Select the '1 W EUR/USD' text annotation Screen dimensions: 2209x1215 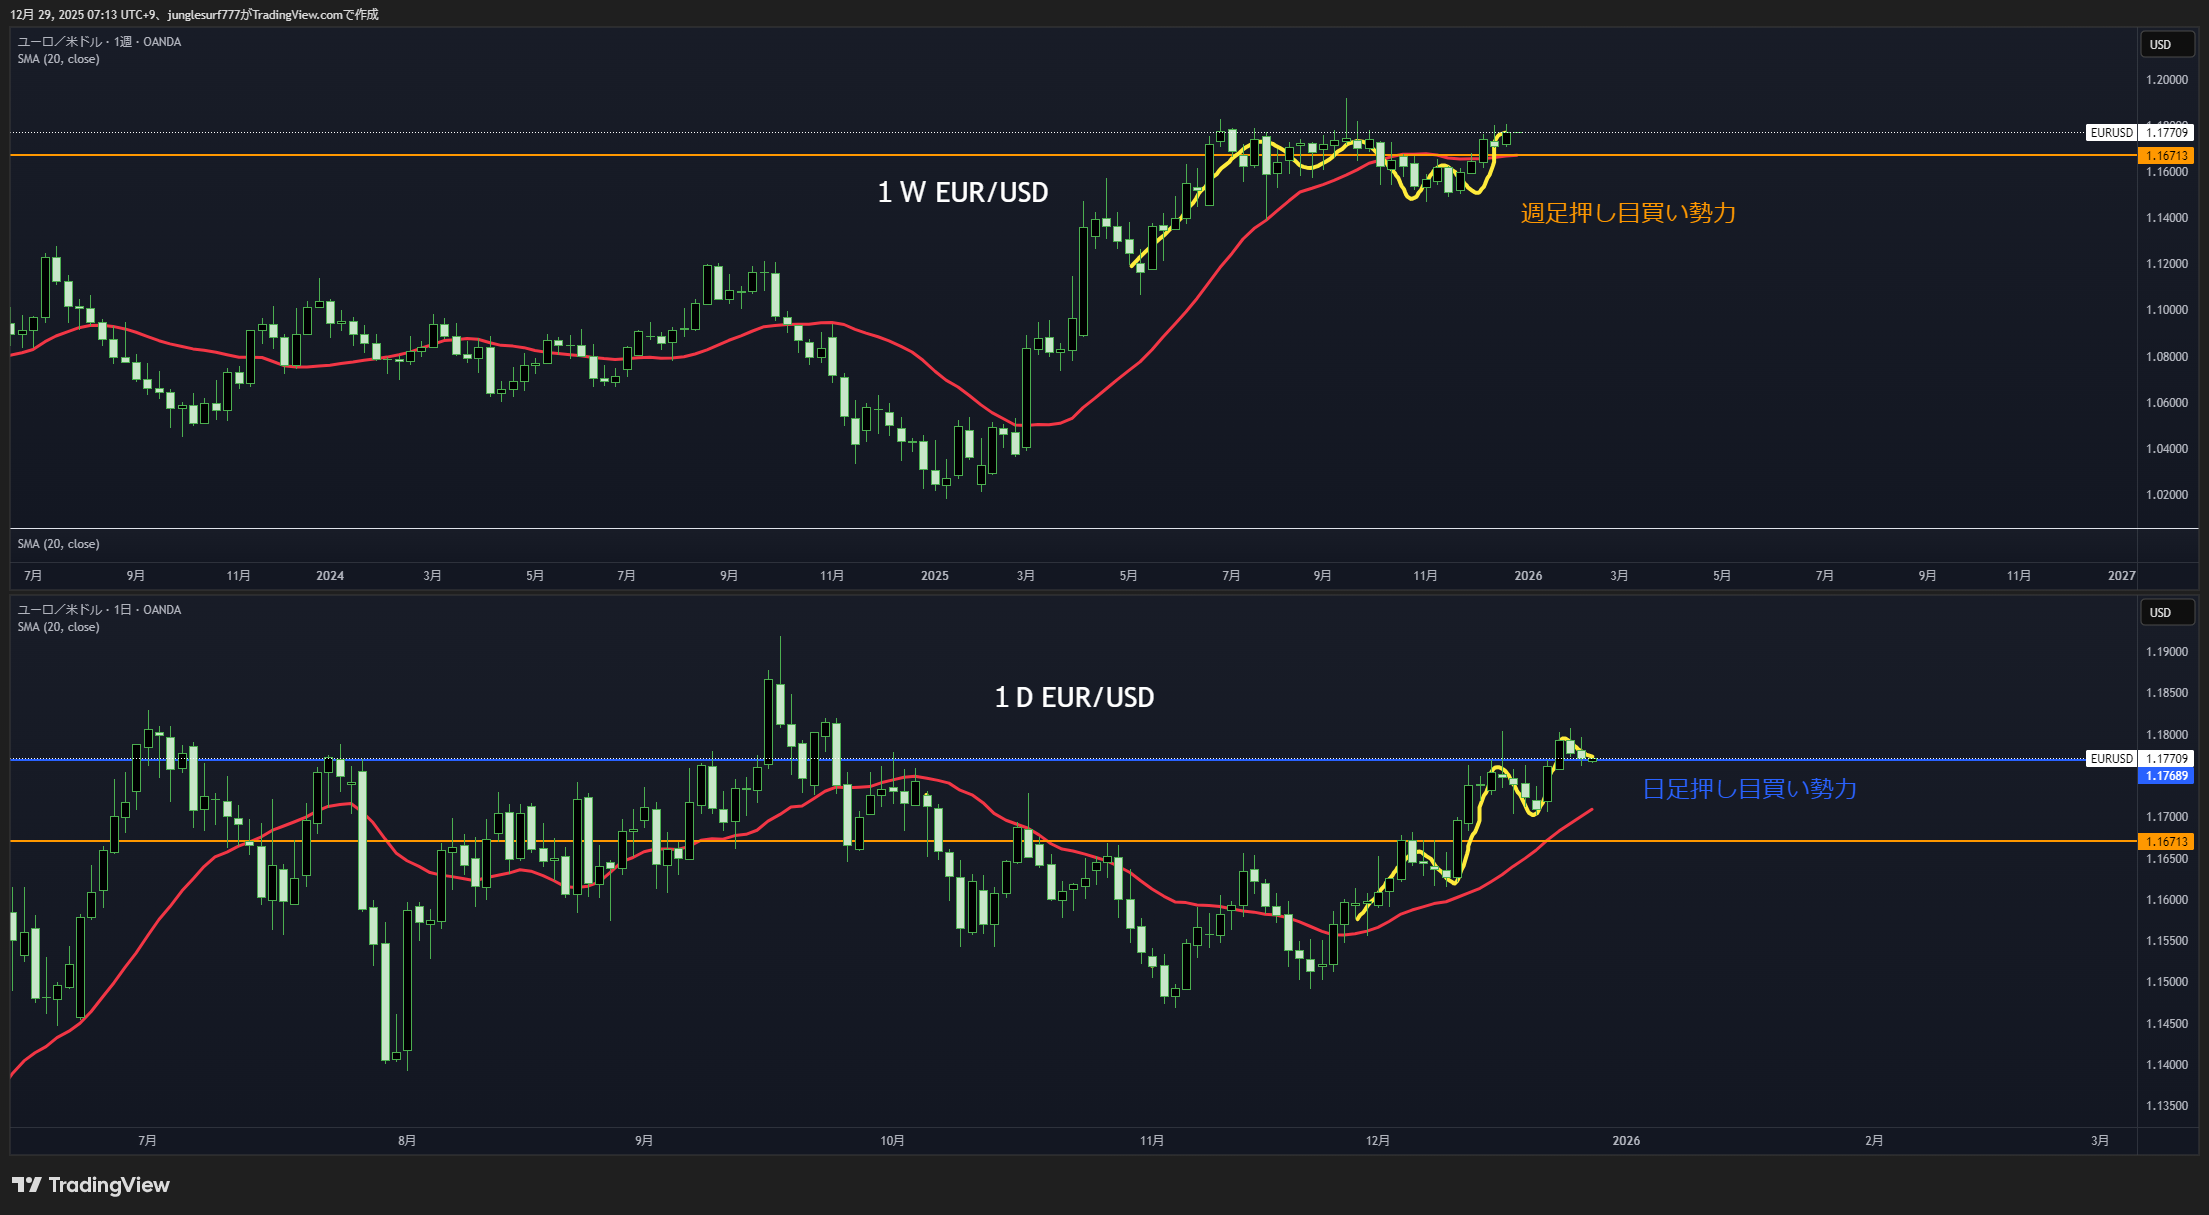[962, 192]
